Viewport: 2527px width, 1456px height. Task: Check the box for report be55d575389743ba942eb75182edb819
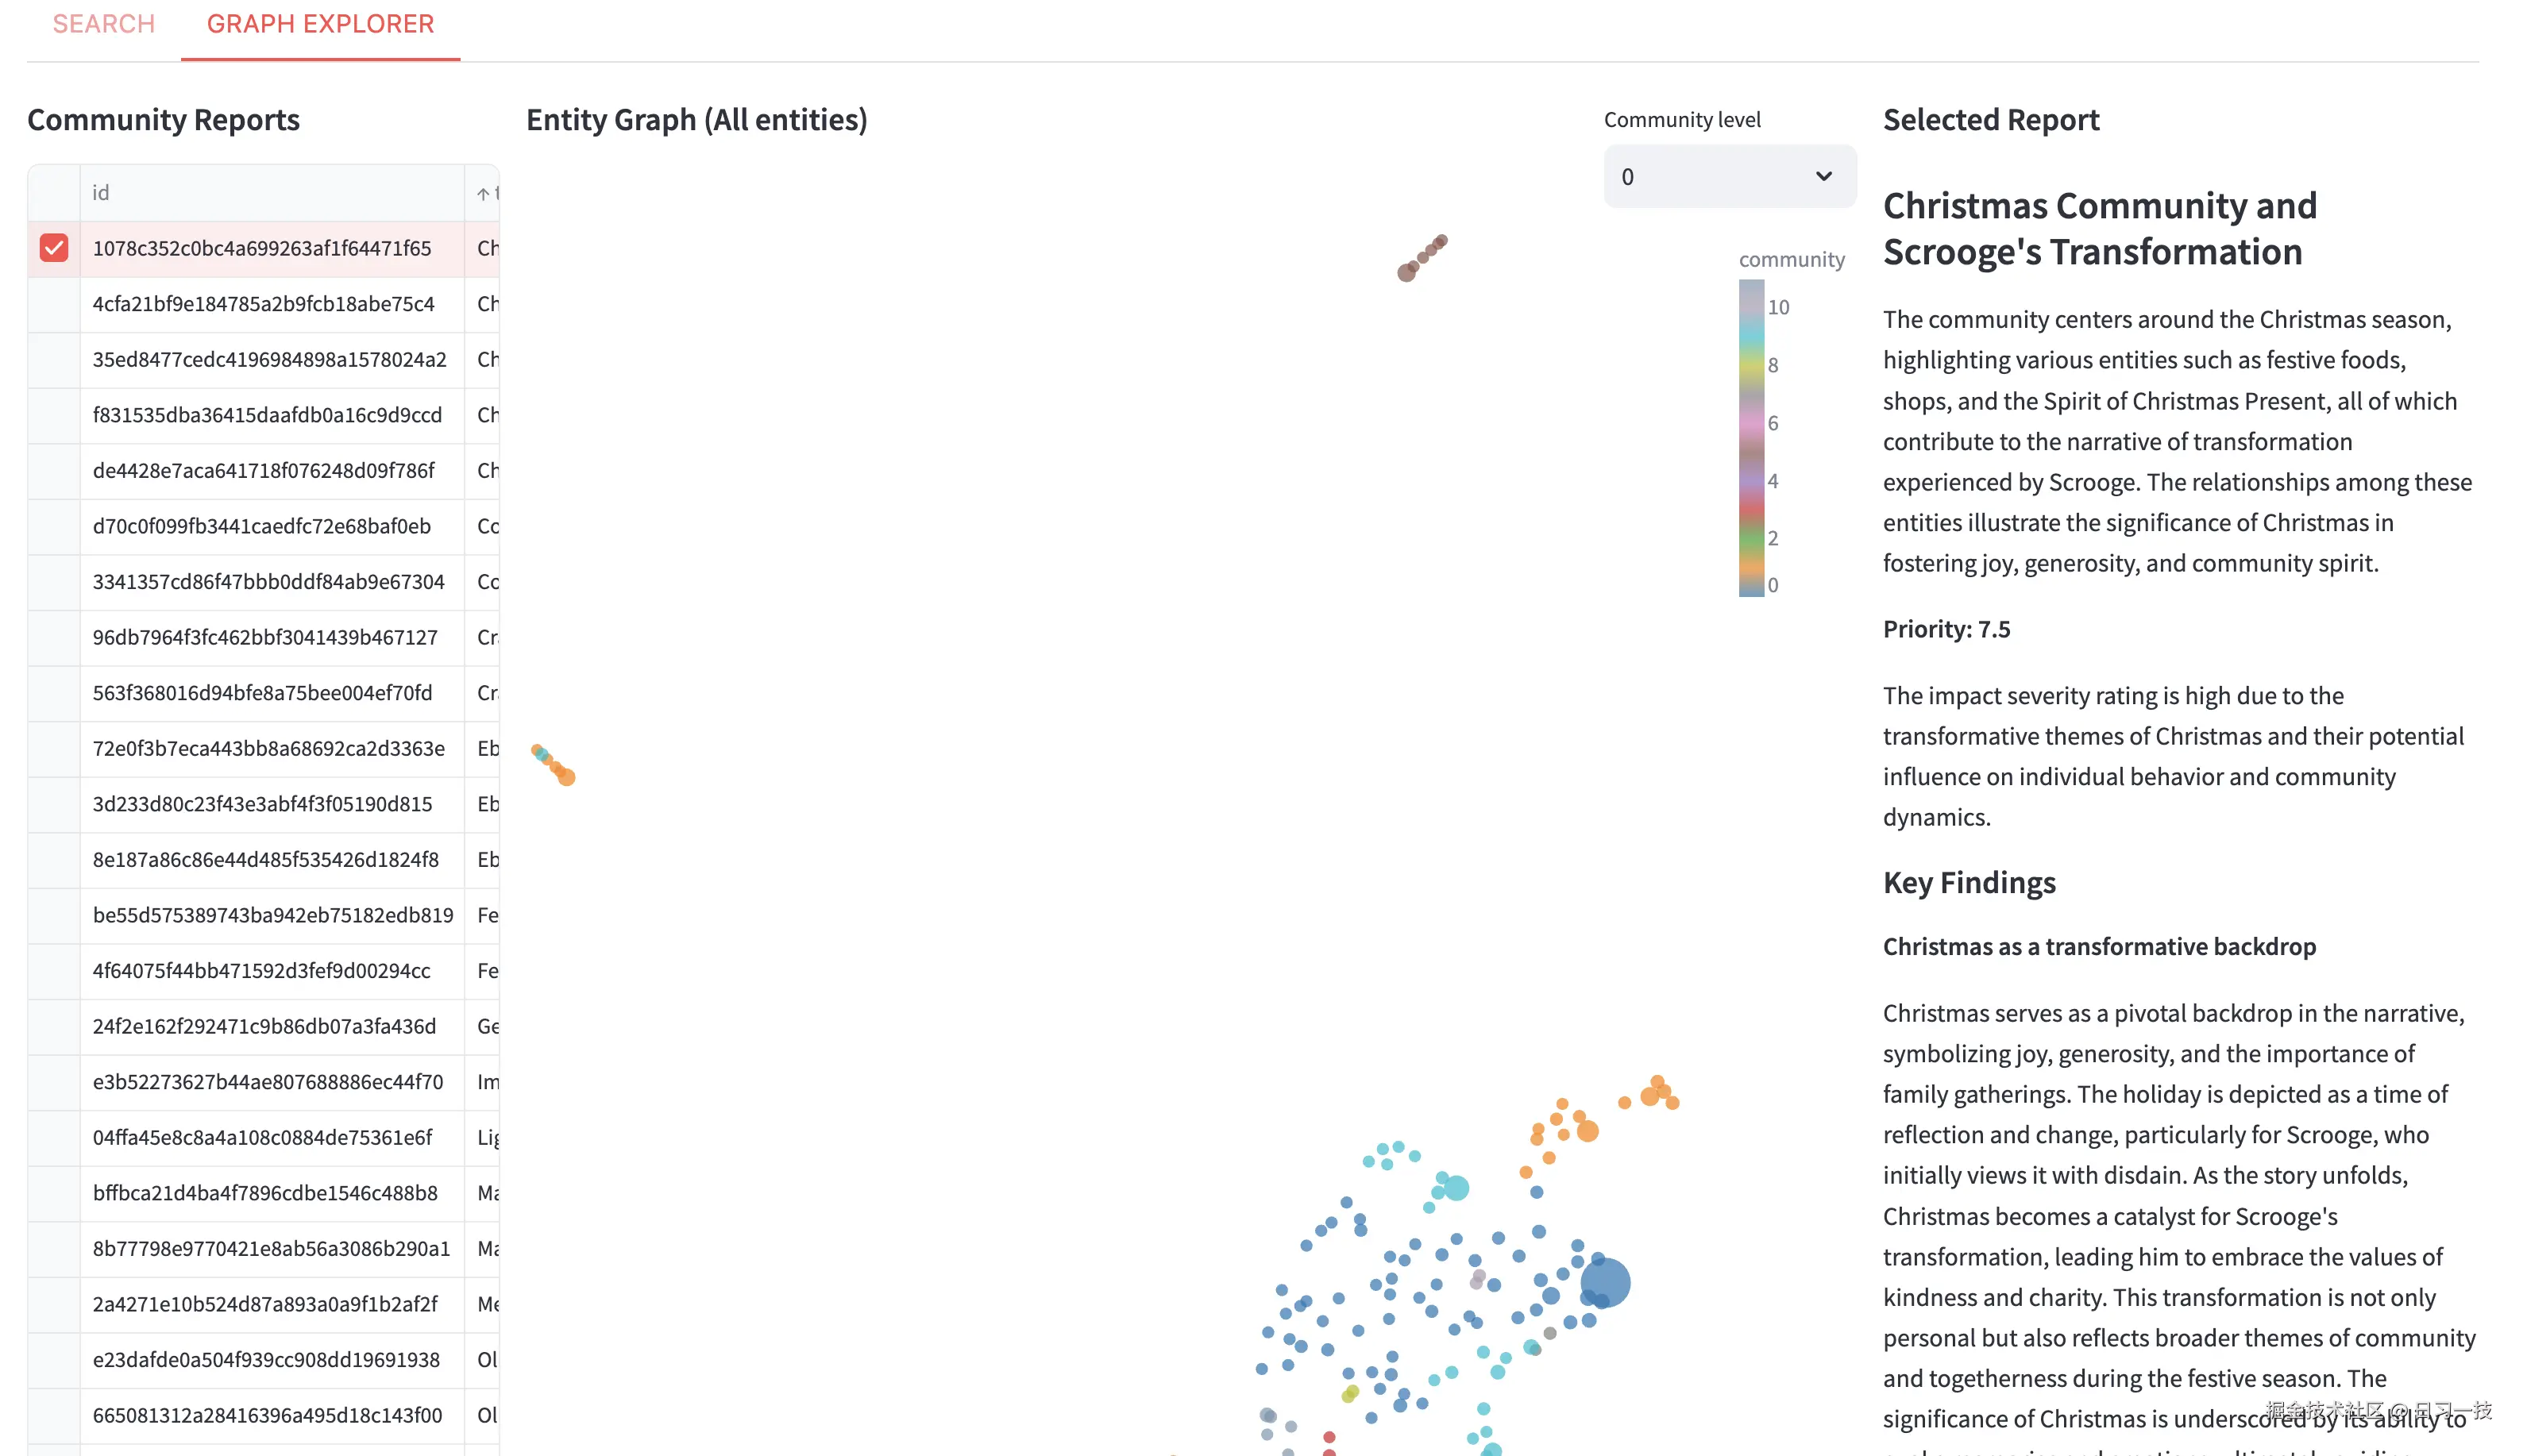point(53,914)
